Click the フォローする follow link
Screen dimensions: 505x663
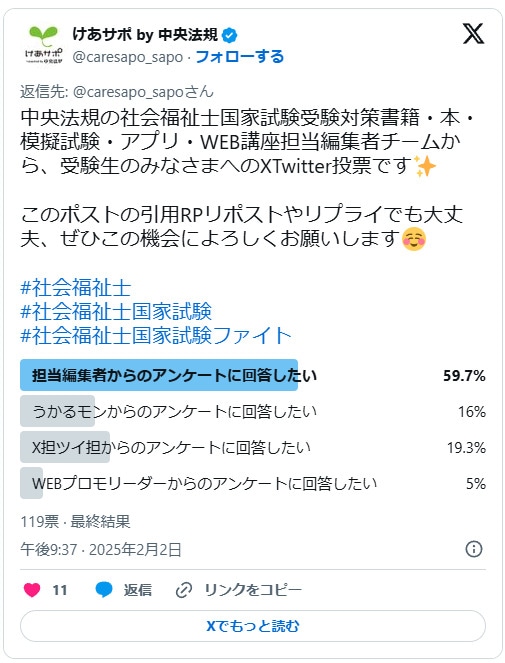tap(239, 57)
